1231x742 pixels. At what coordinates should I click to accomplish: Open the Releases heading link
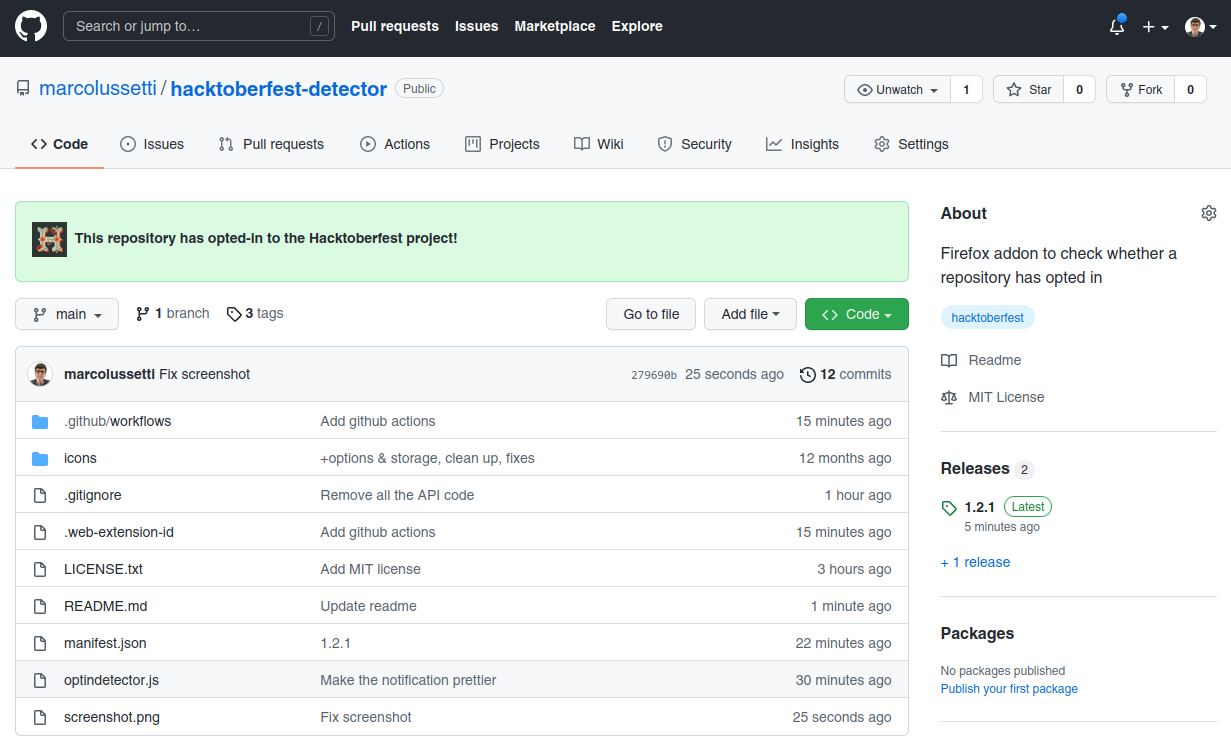(975, 469)
